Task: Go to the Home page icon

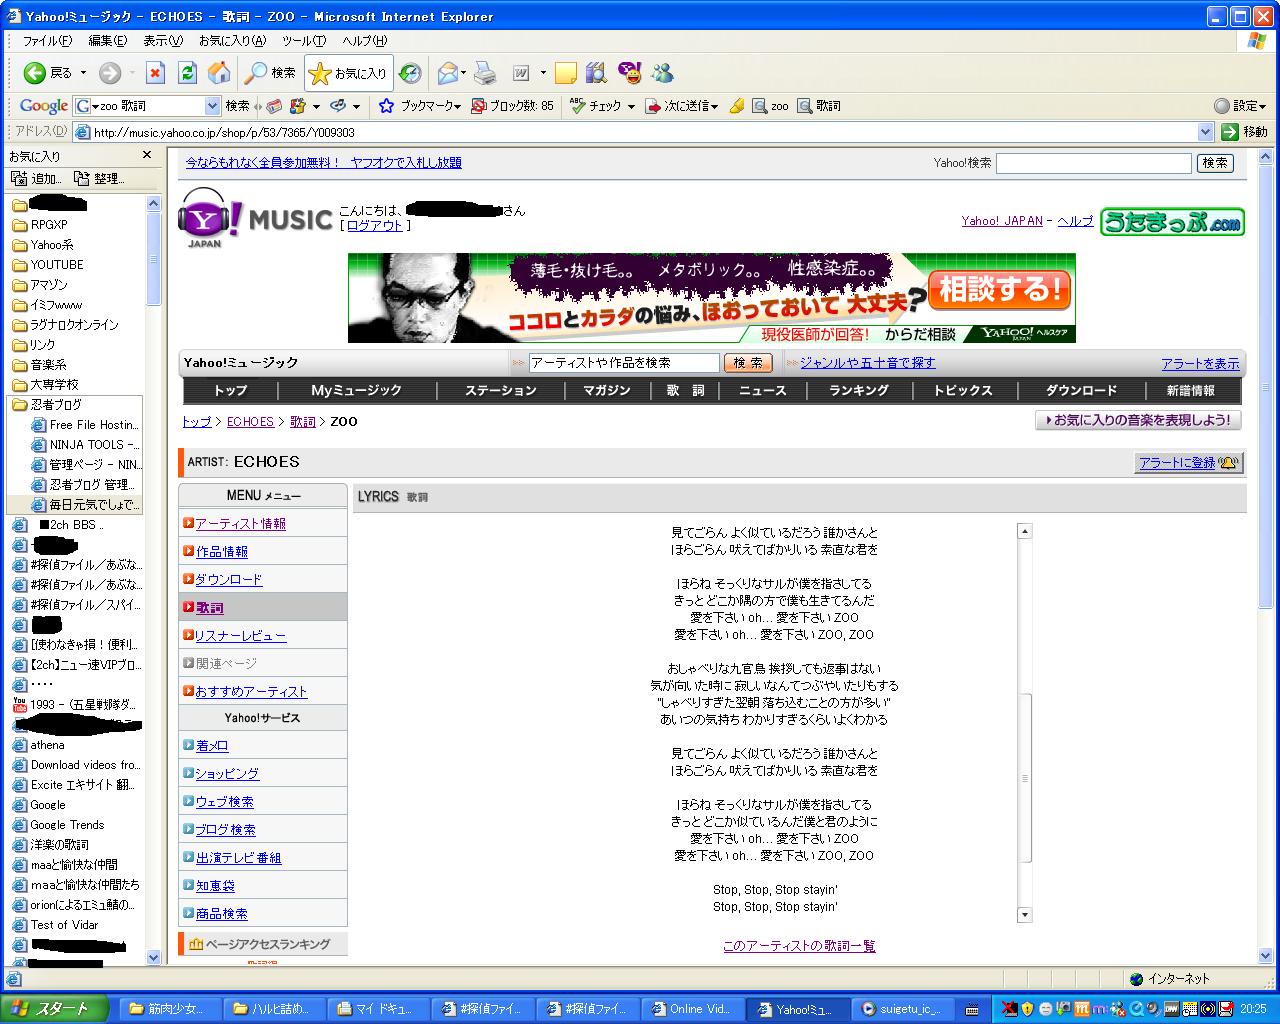Action: click(x=219, y=73)
